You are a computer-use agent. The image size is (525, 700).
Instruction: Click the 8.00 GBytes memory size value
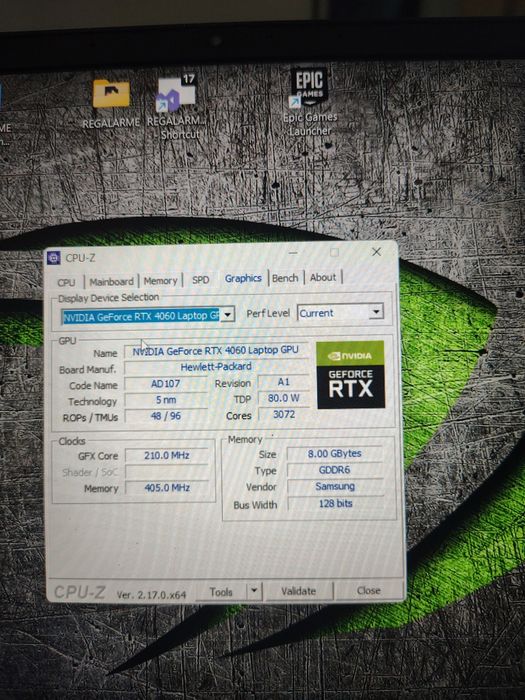335,454
